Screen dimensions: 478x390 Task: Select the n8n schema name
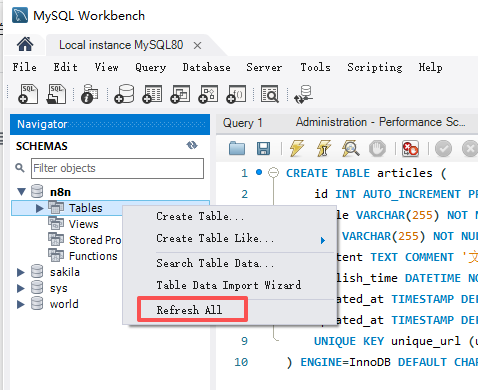pyautogui.click(x=60, y=192)
